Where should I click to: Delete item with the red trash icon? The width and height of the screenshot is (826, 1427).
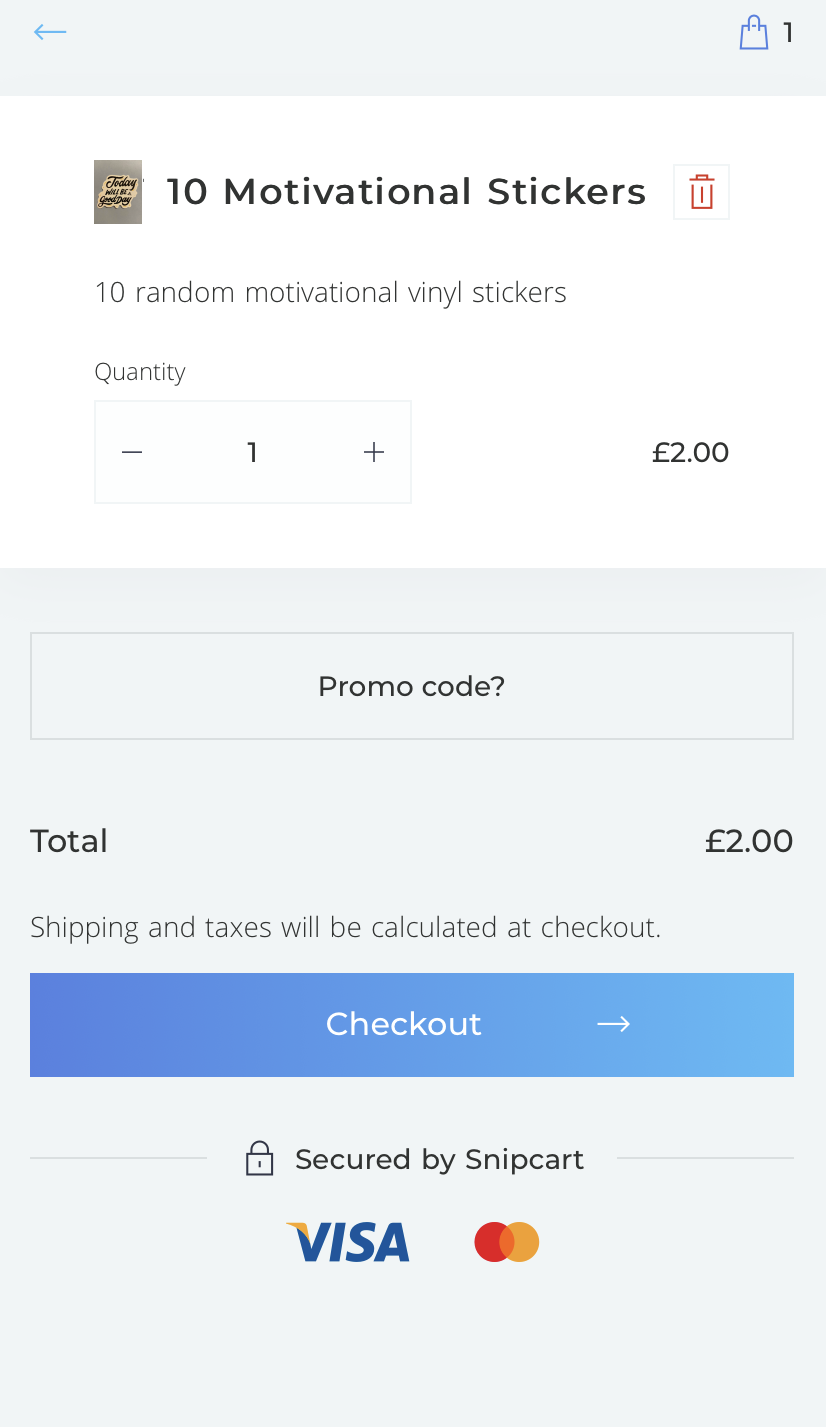702,192
